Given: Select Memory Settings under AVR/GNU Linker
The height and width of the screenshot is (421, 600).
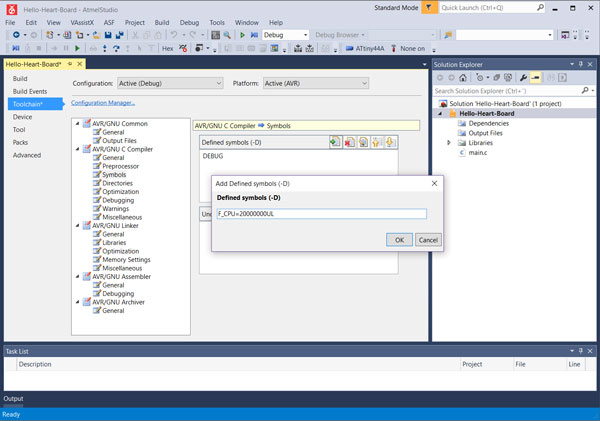Looking at the screenshot, I should click(126, 259).
